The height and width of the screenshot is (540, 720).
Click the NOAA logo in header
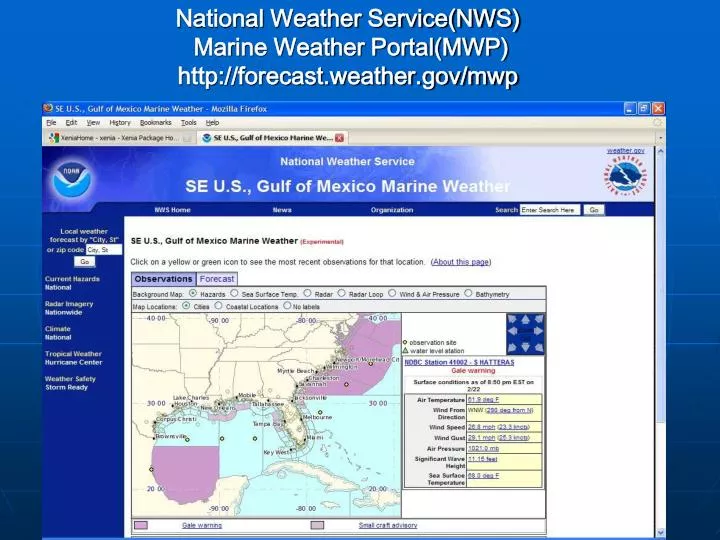coord(71,180)
